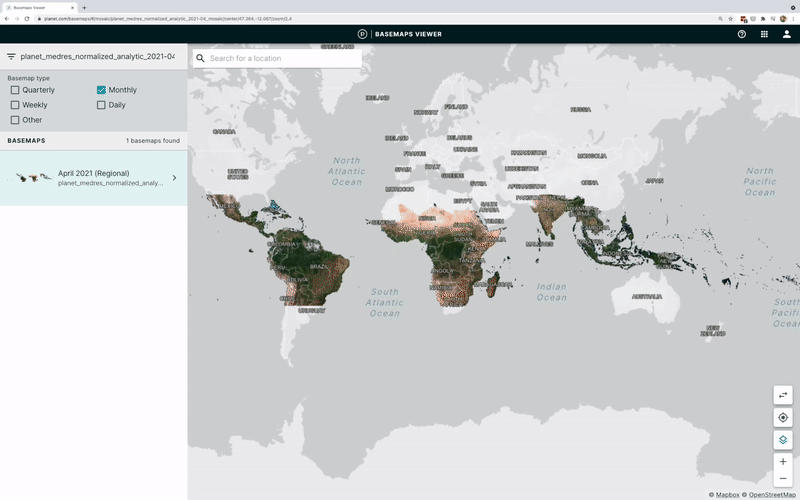The height and width of the screenshot is (500, 800).
Task: Open the help question-mark icon
Action: pyautogui.click(x=742, y=34)
